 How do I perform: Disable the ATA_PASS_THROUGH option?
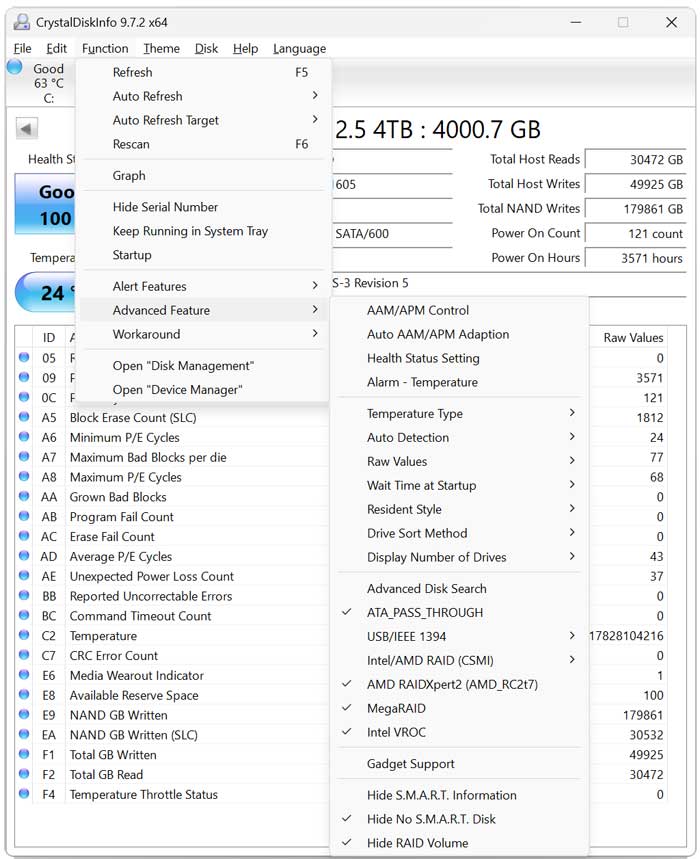(x=428, y=612)
